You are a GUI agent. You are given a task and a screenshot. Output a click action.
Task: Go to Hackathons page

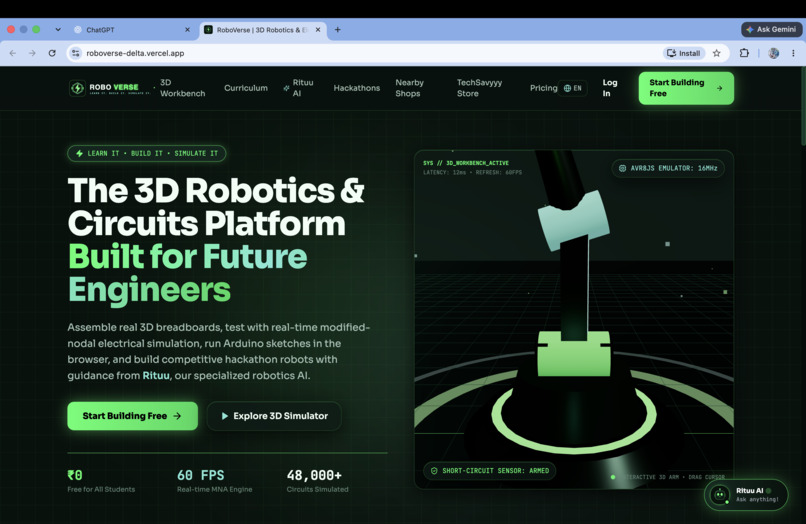(357, 88)
